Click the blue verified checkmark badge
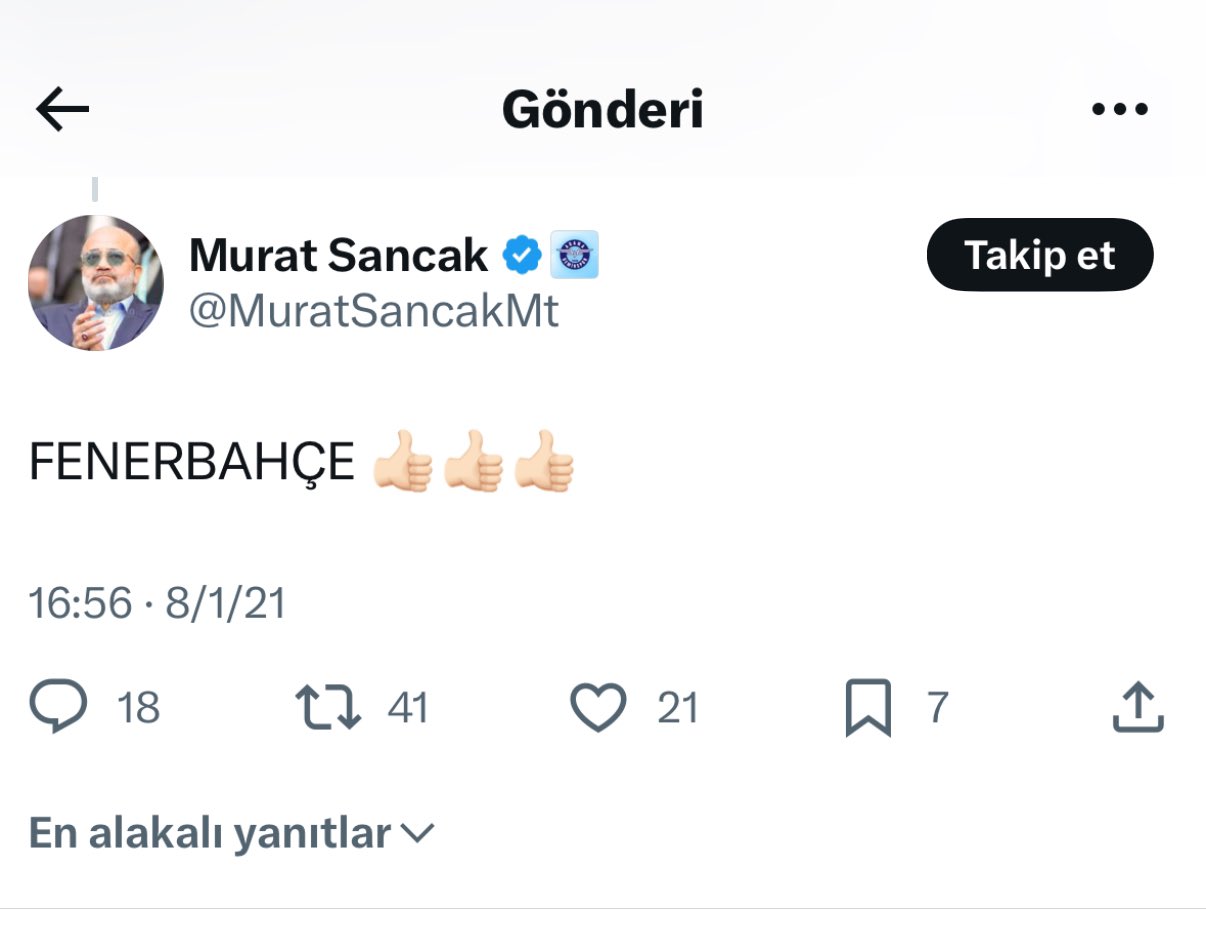Screen dimensions: 1206x931 click(x=521, y=256)
